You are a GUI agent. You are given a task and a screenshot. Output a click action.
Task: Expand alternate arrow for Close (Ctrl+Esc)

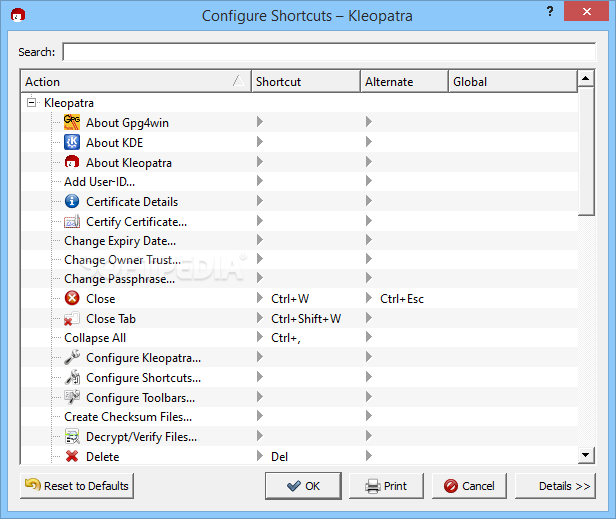click(x=368, y=298)
